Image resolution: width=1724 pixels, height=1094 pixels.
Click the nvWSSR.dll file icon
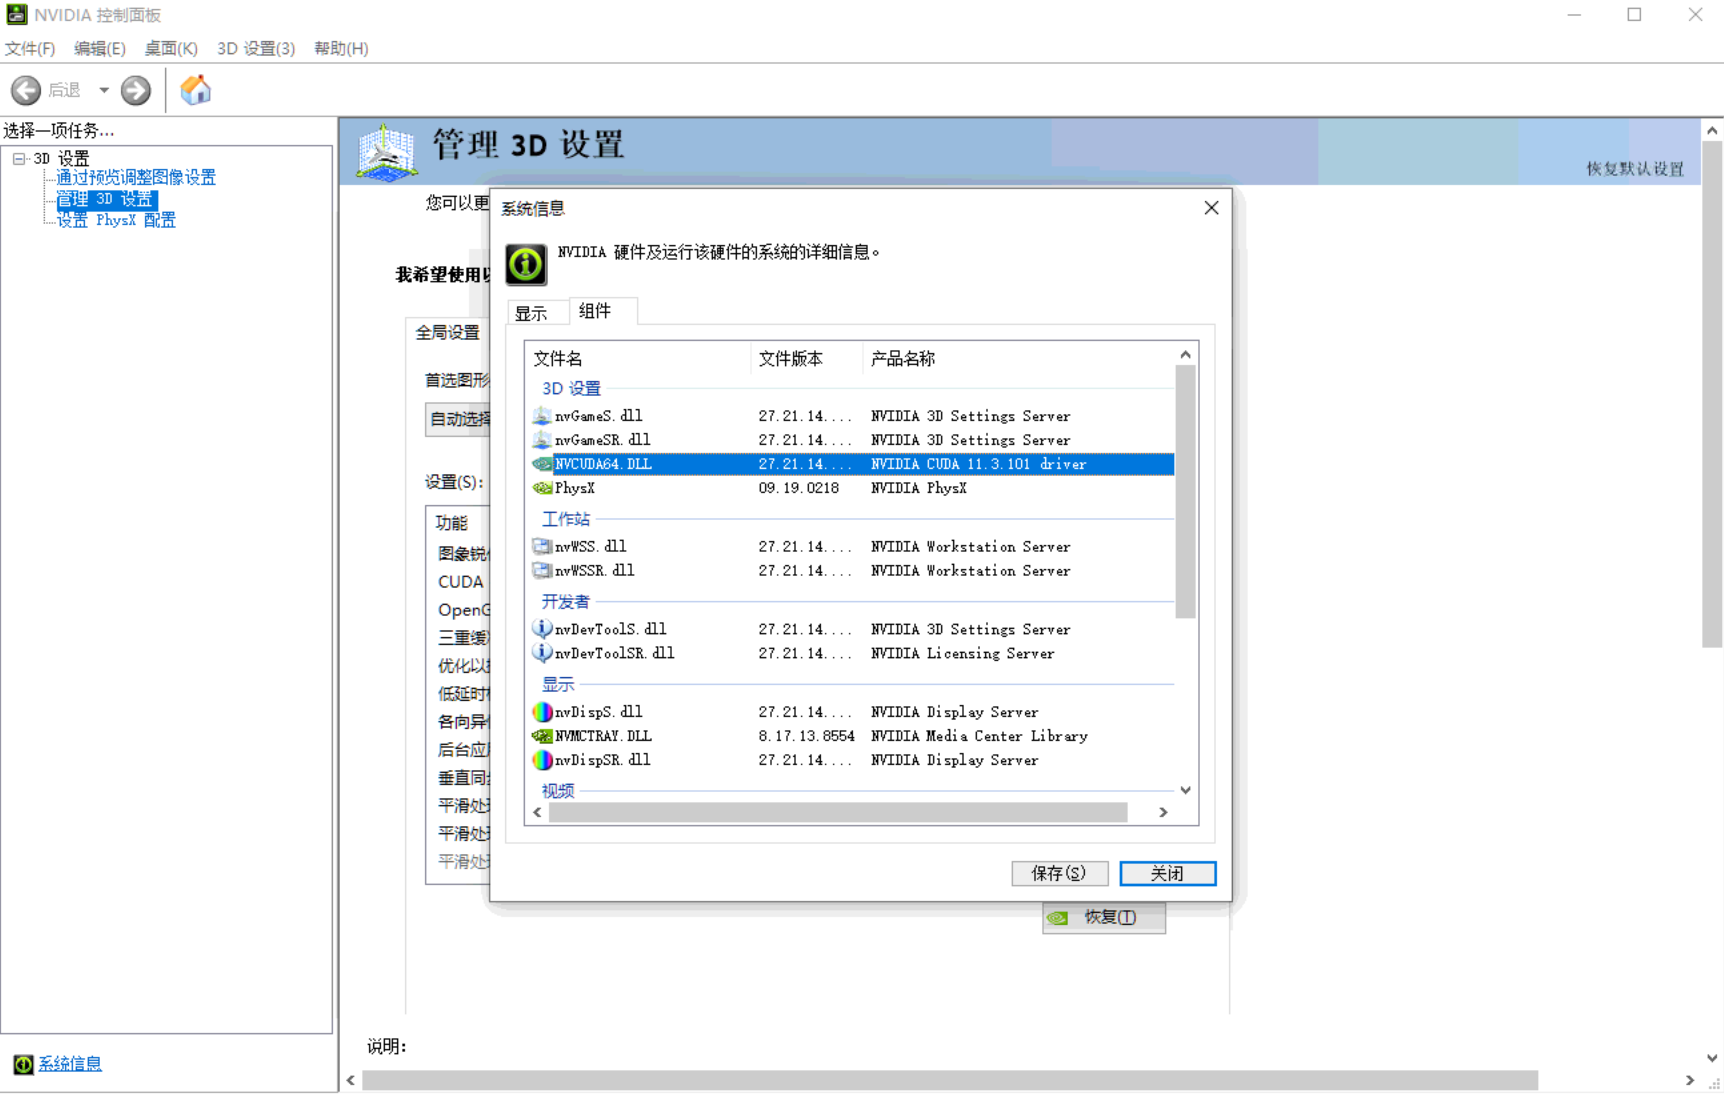[x=542, y=571]
